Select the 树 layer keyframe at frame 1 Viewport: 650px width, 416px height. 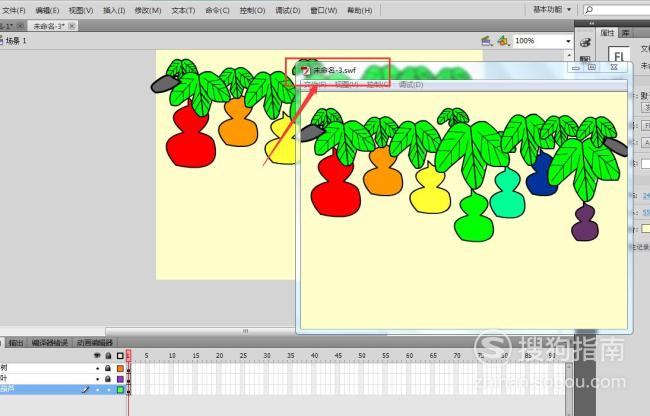coord(129,368)
